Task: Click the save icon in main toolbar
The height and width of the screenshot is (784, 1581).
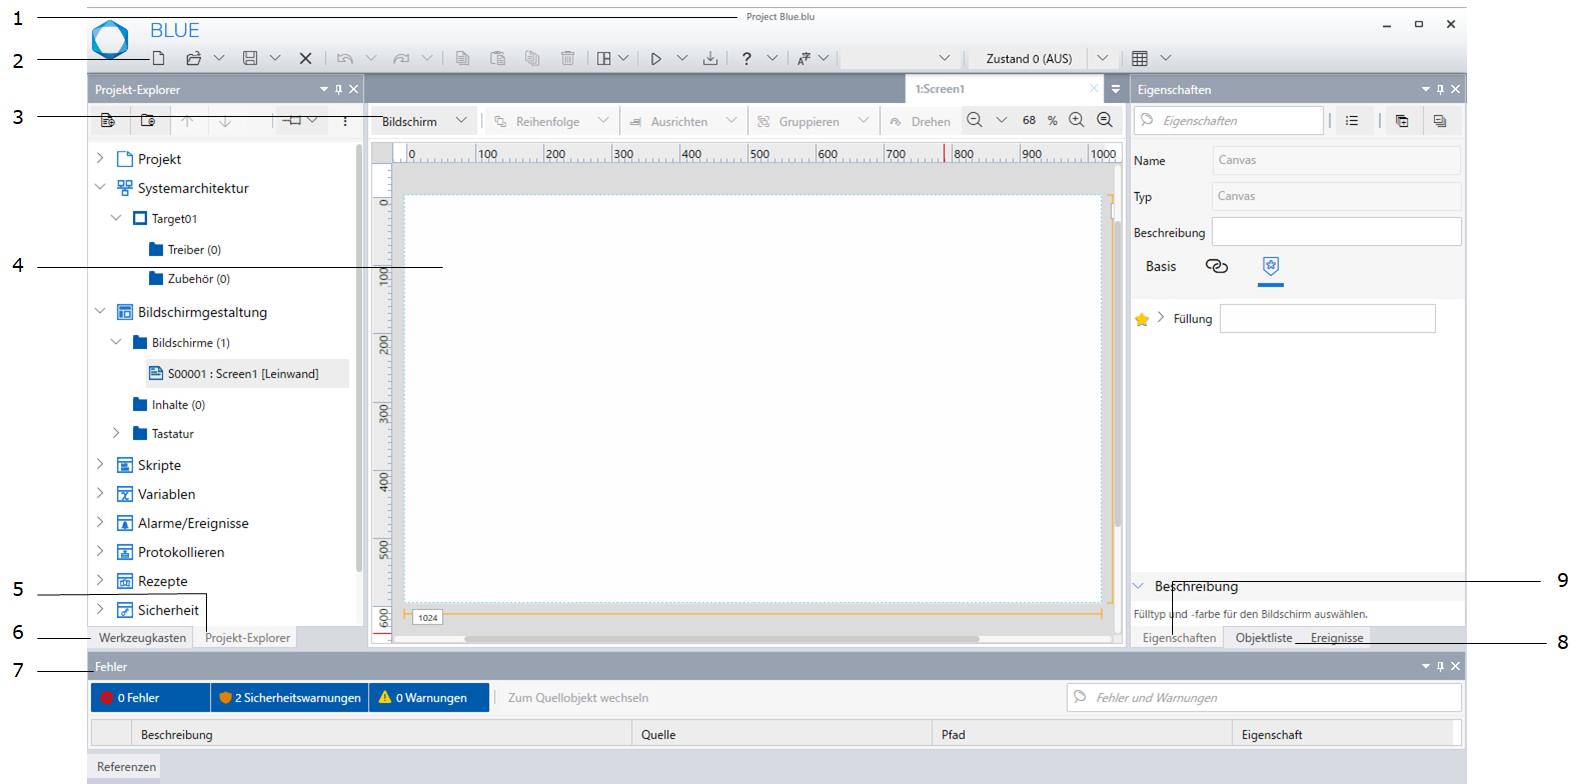Action: click(250, 59)
